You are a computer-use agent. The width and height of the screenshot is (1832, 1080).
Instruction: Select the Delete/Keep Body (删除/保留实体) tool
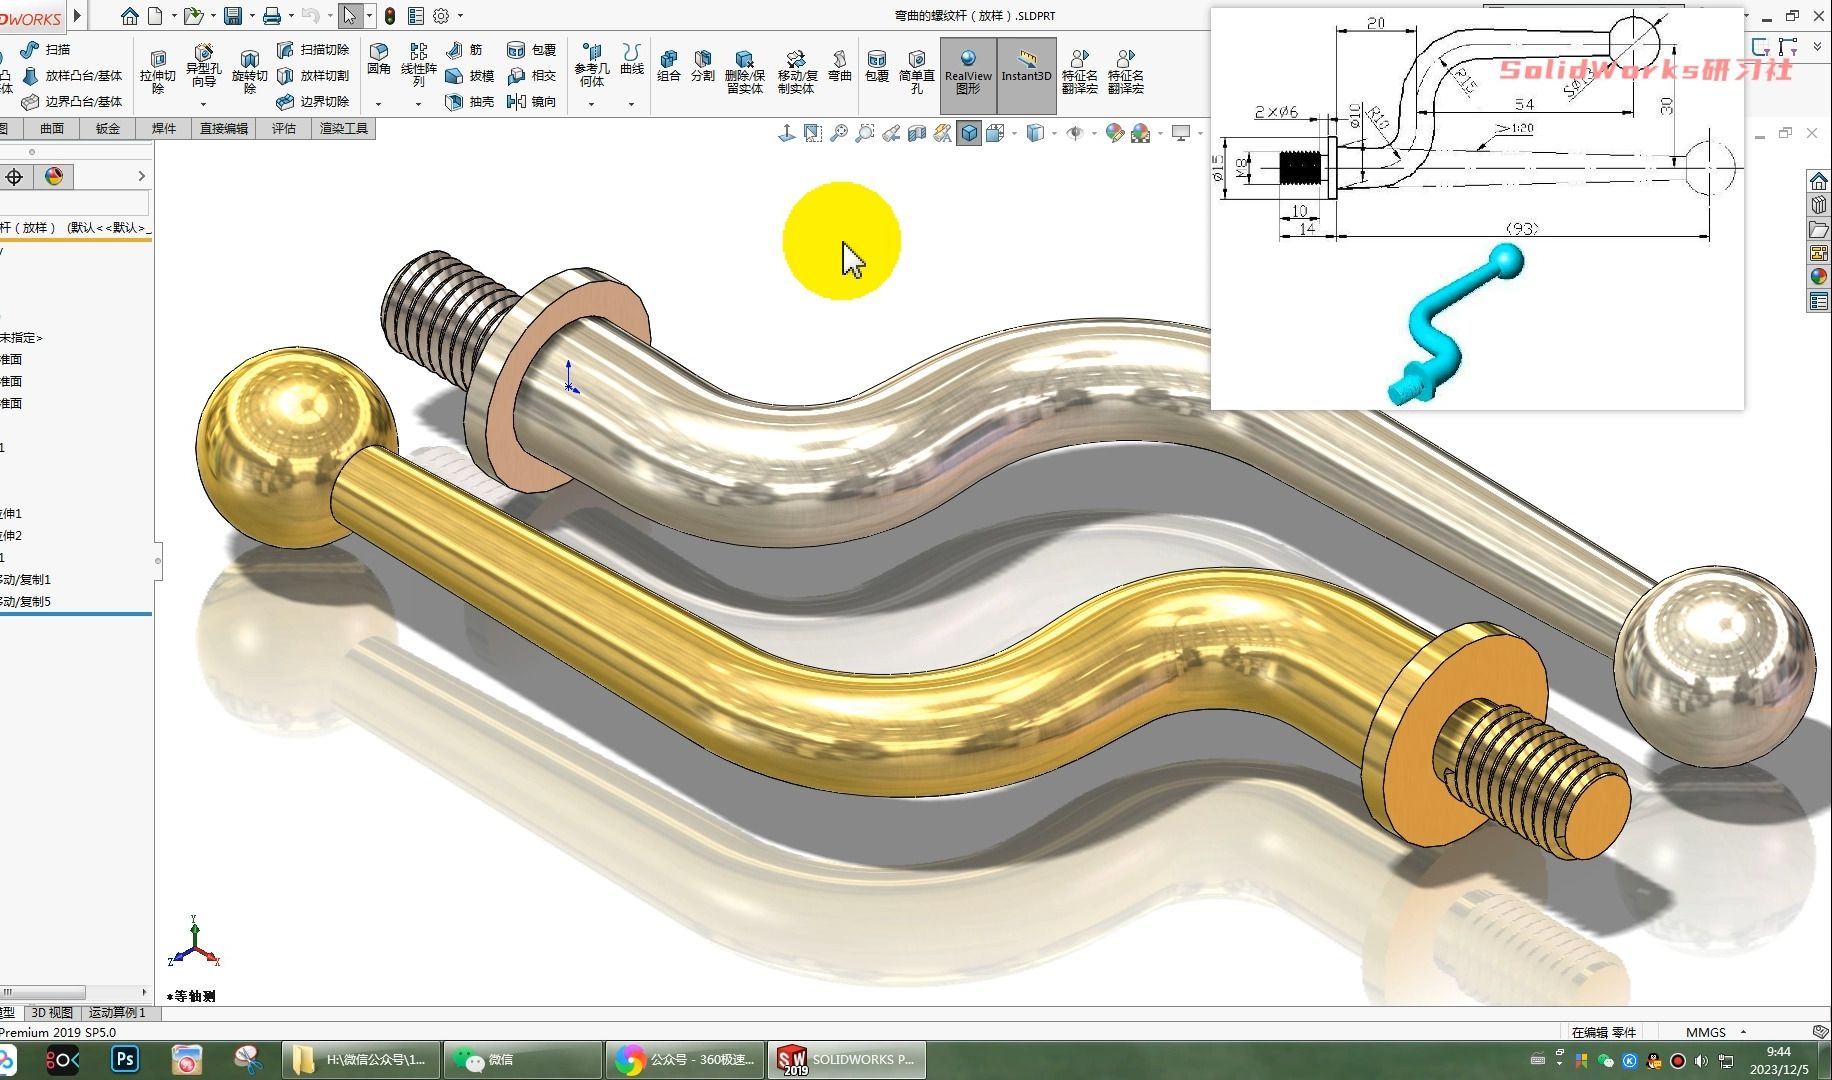tap(745, 71)
